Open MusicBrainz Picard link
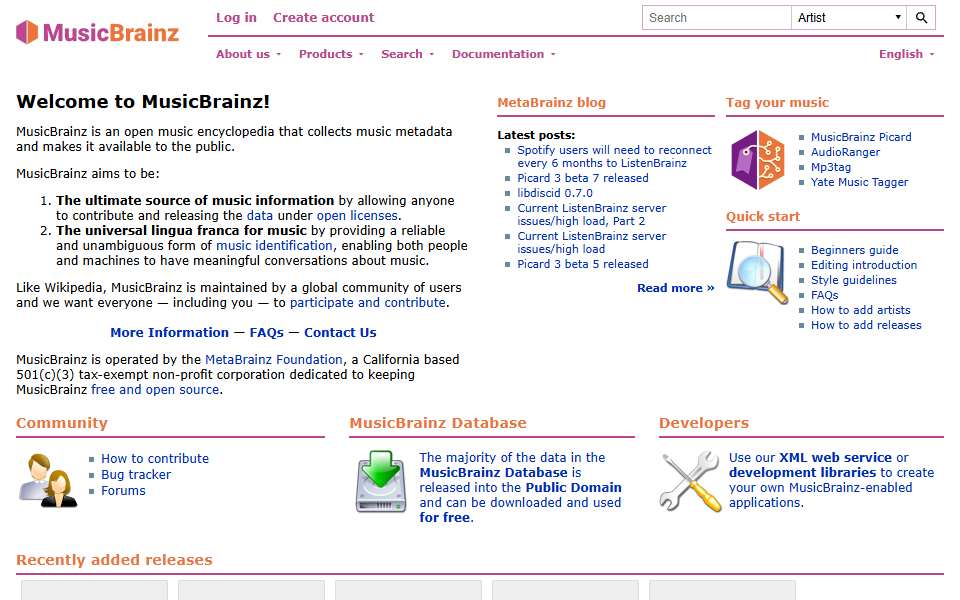 861,137
